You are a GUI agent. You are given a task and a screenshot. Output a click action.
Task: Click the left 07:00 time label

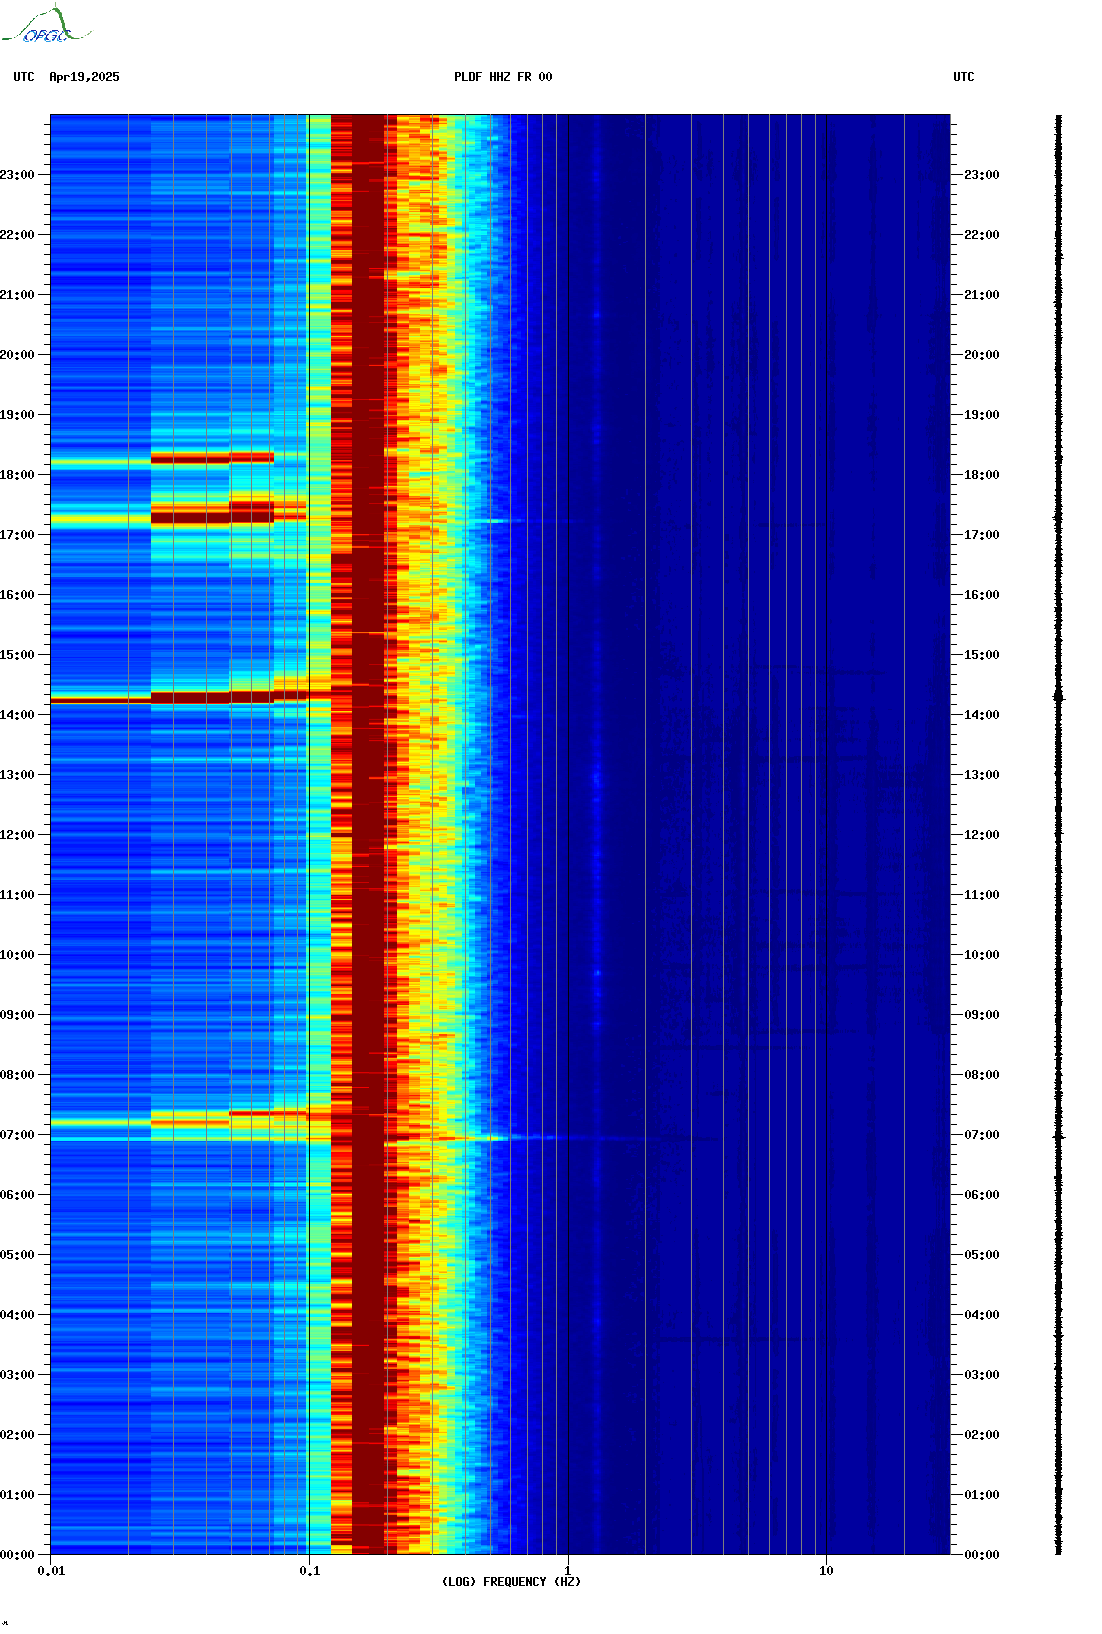tap(17, 1135)
